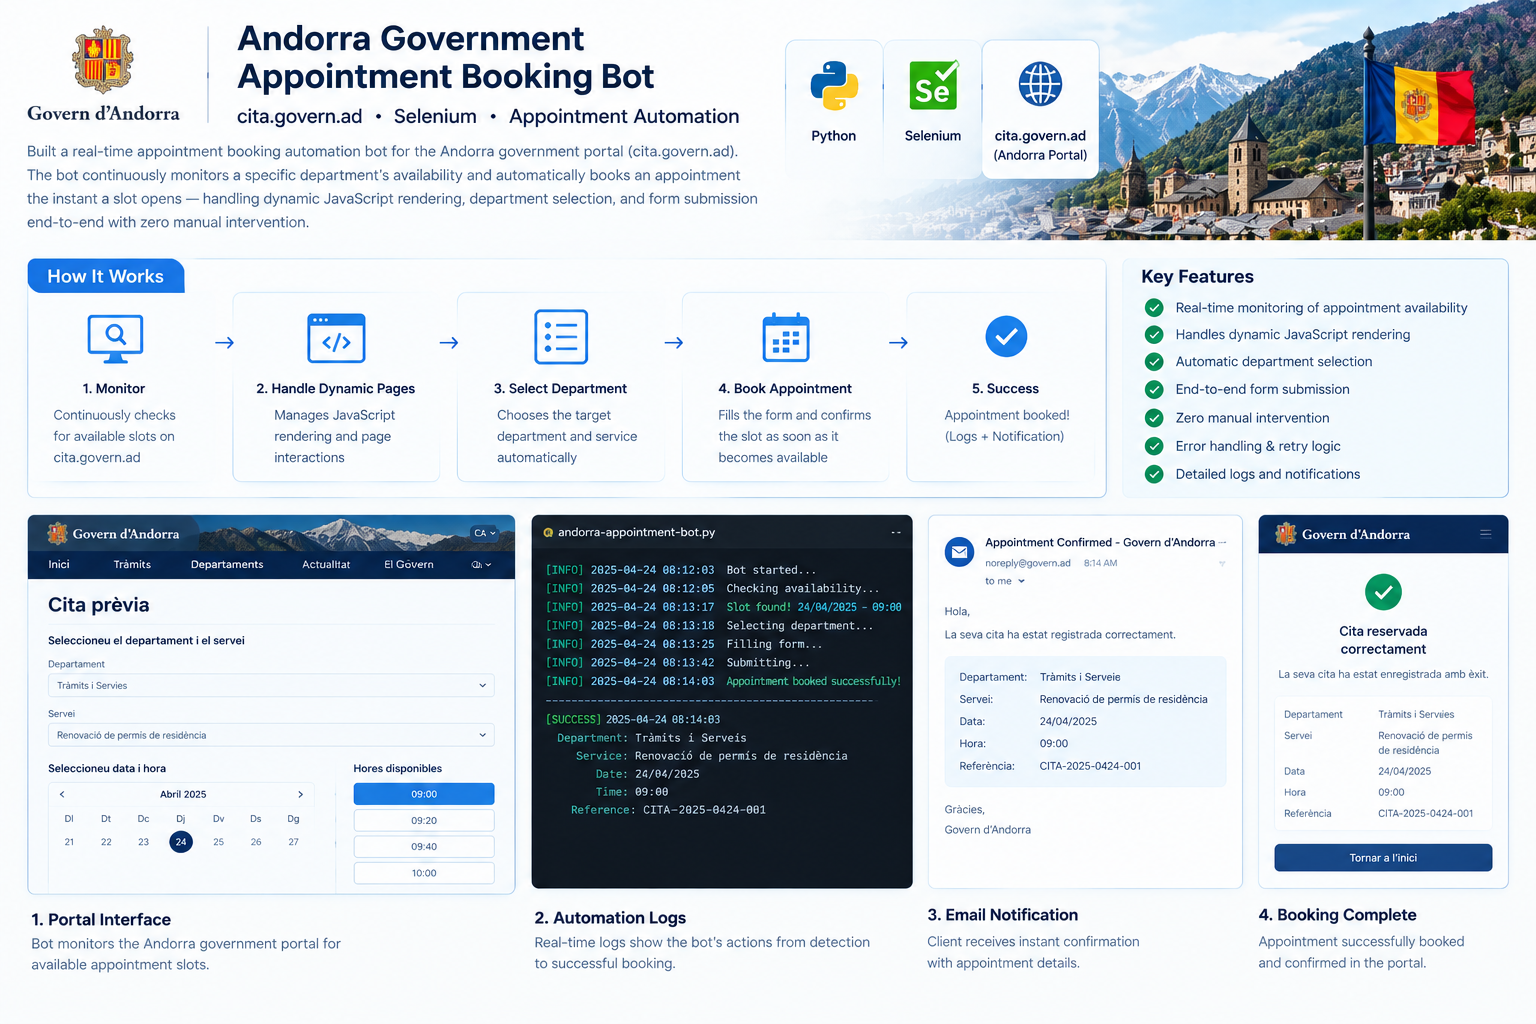1536x1024 pixels.
Task: Open the Tràmits menu item
Action: click(132, 564)
